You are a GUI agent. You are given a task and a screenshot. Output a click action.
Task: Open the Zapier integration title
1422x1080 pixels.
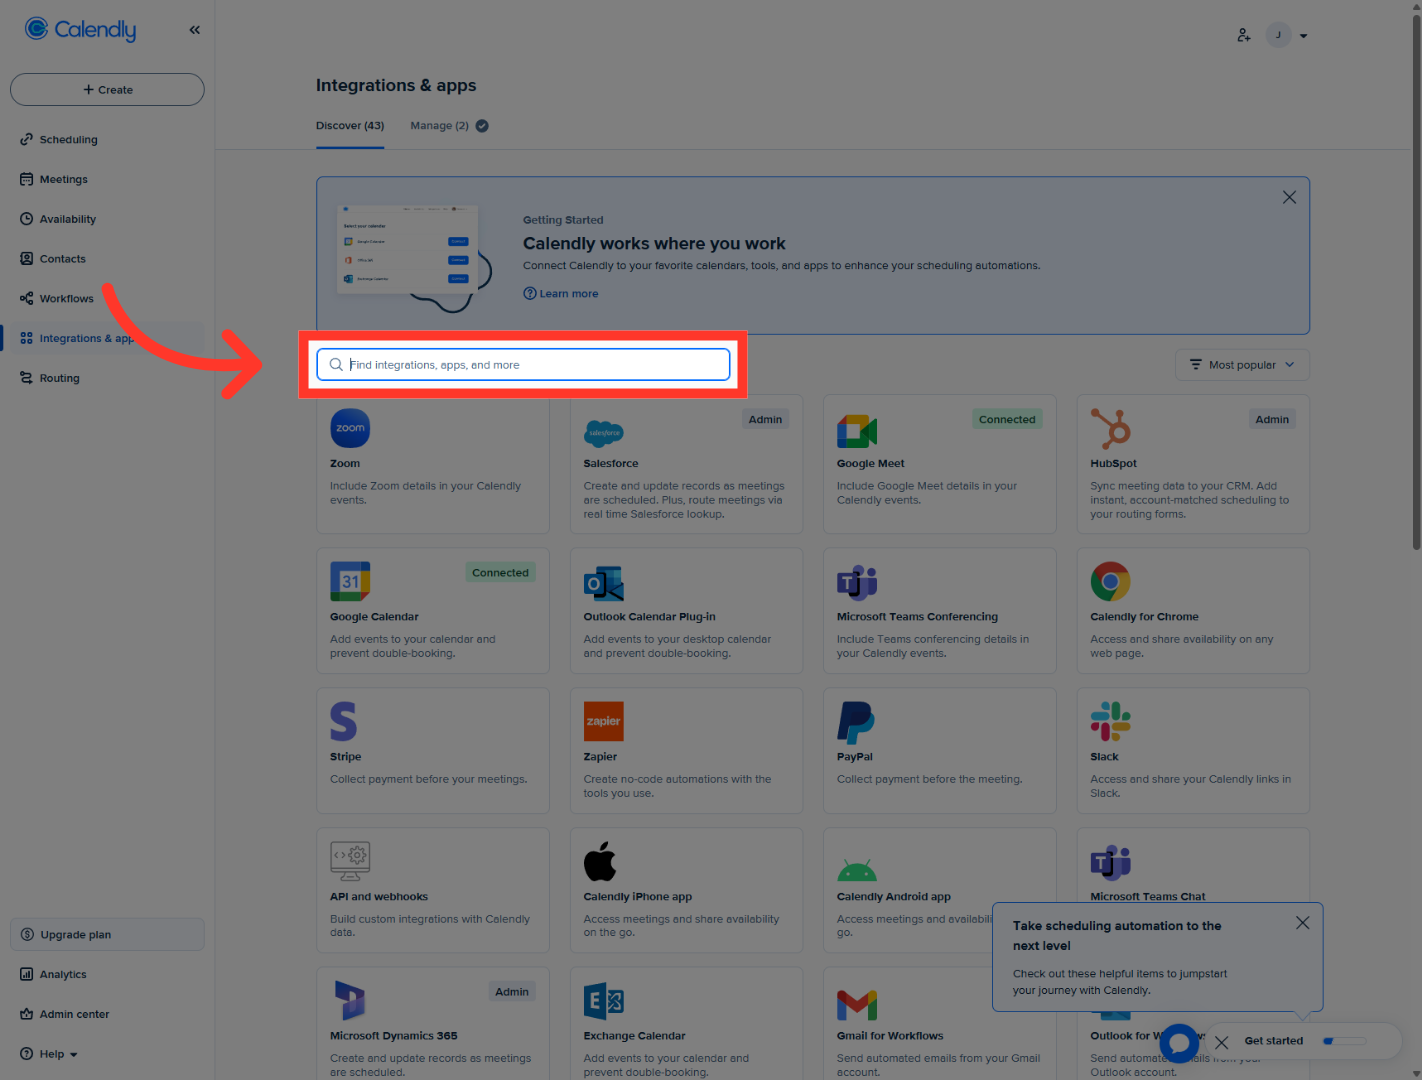[x=600, y=757]
